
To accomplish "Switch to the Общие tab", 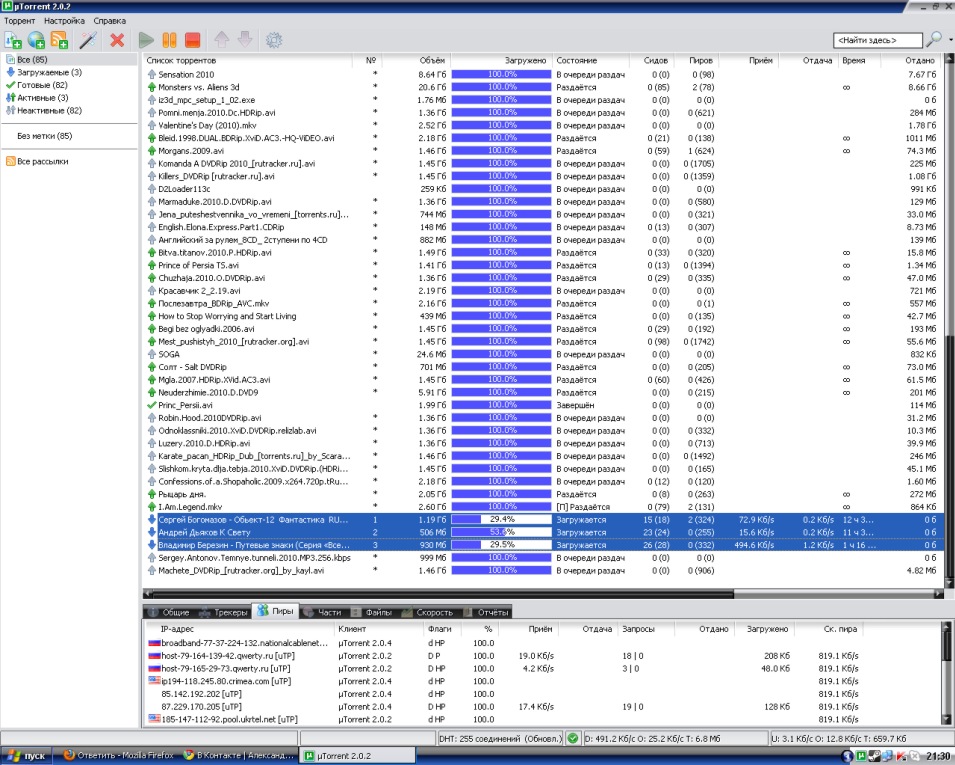I will 169,612.
